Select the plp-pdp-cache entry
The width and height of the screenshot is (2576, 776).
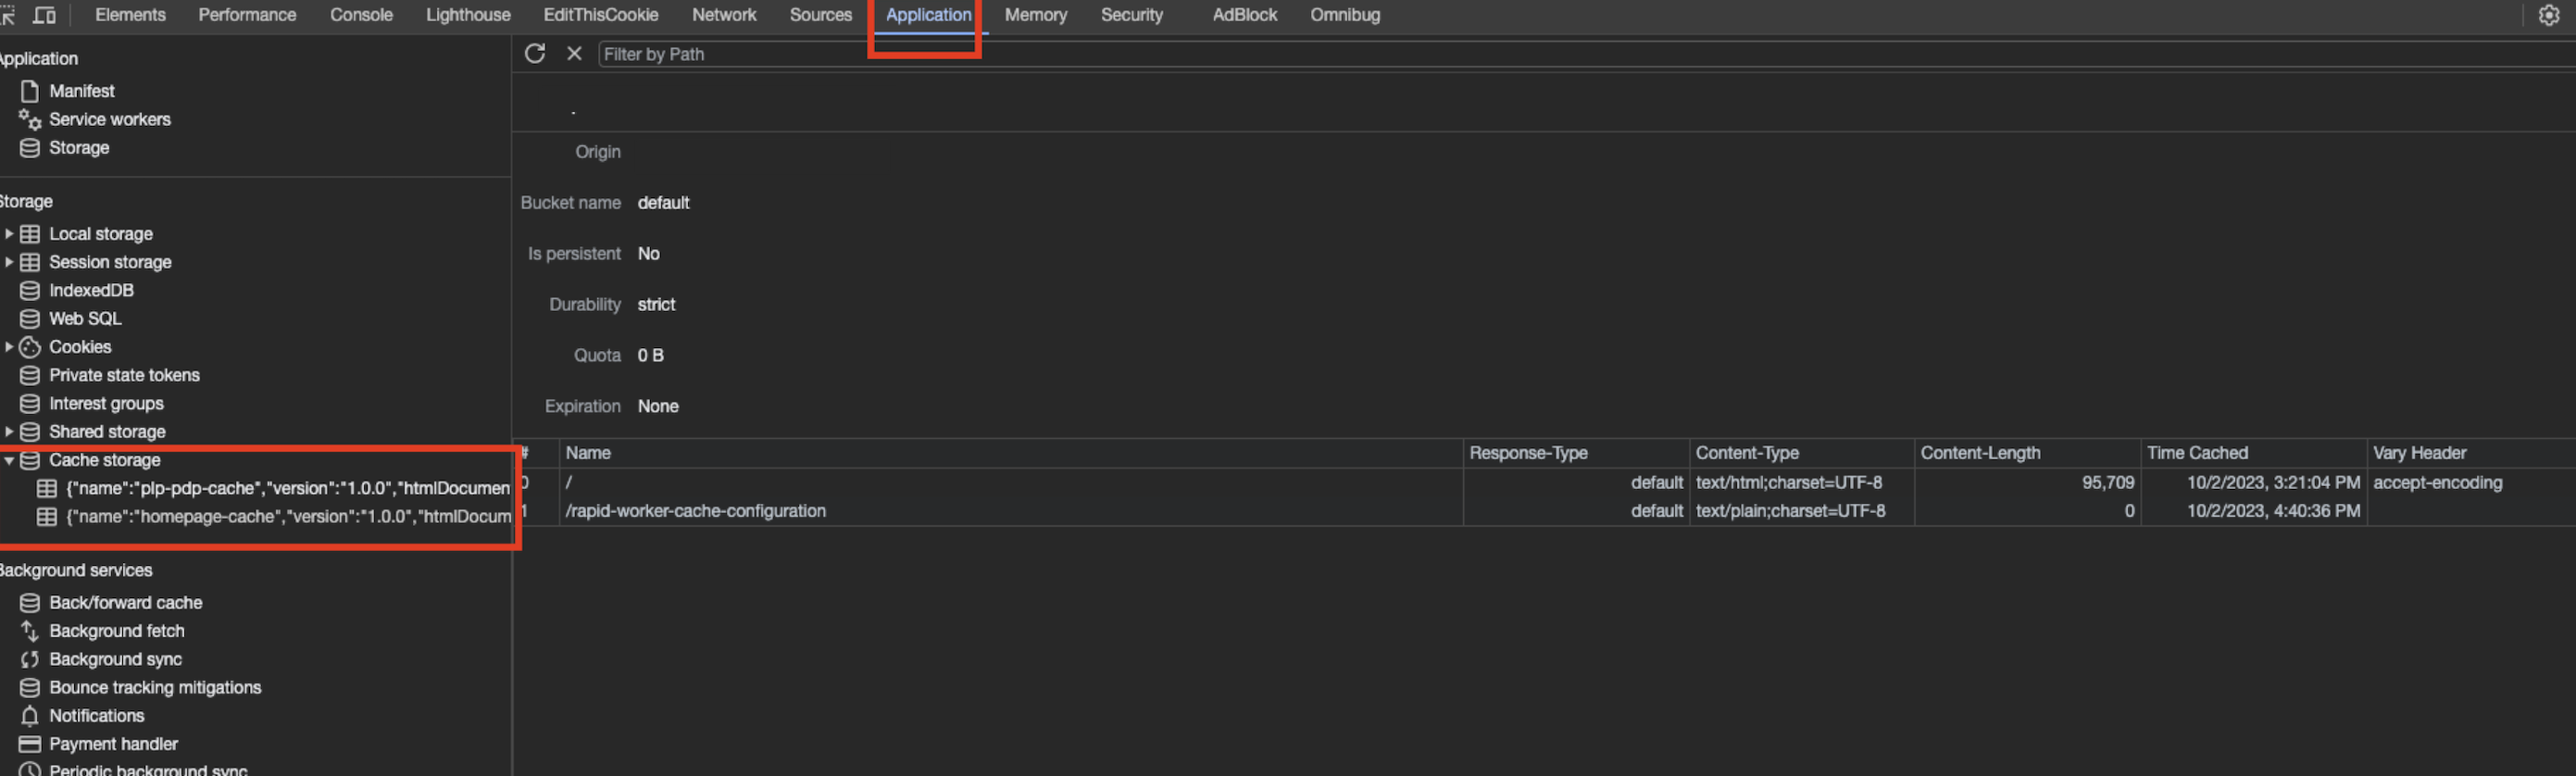273,488
